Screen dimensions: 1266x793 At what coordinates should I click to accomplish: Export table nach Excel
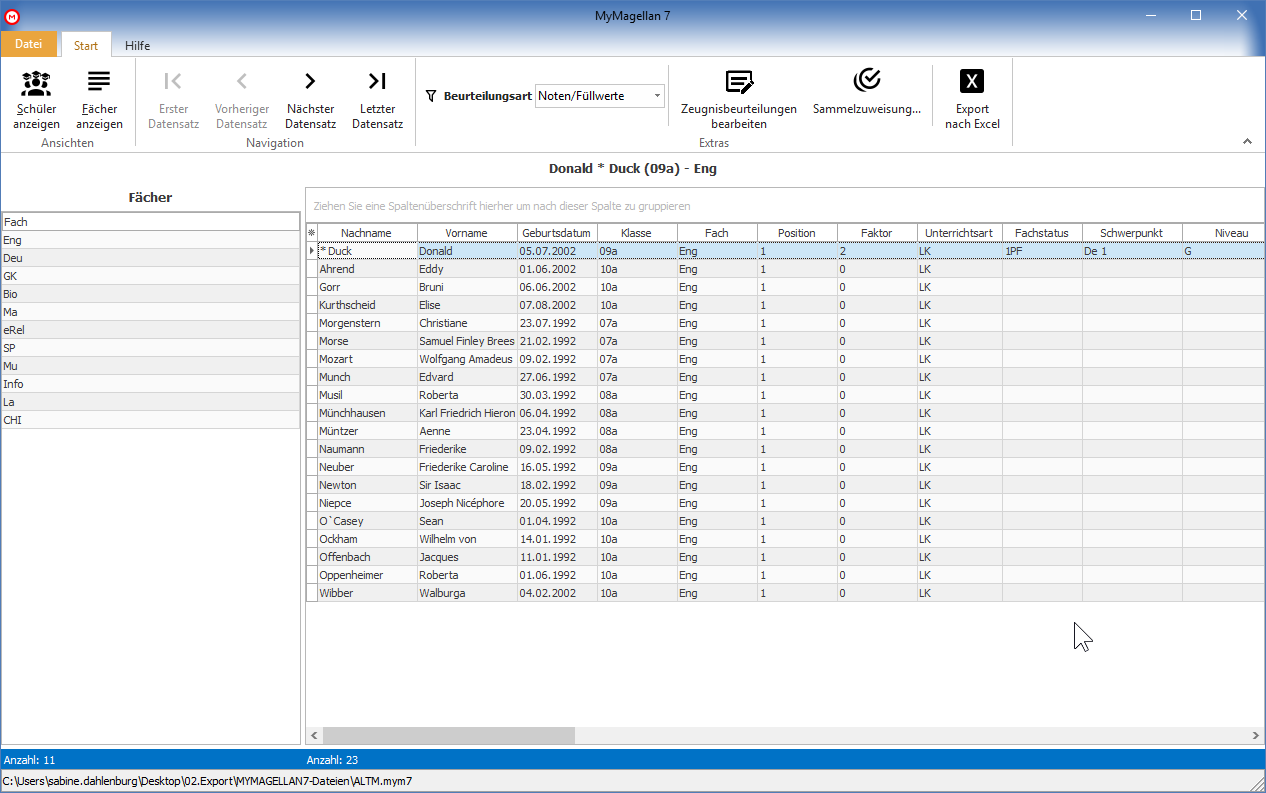coord(972,100)
